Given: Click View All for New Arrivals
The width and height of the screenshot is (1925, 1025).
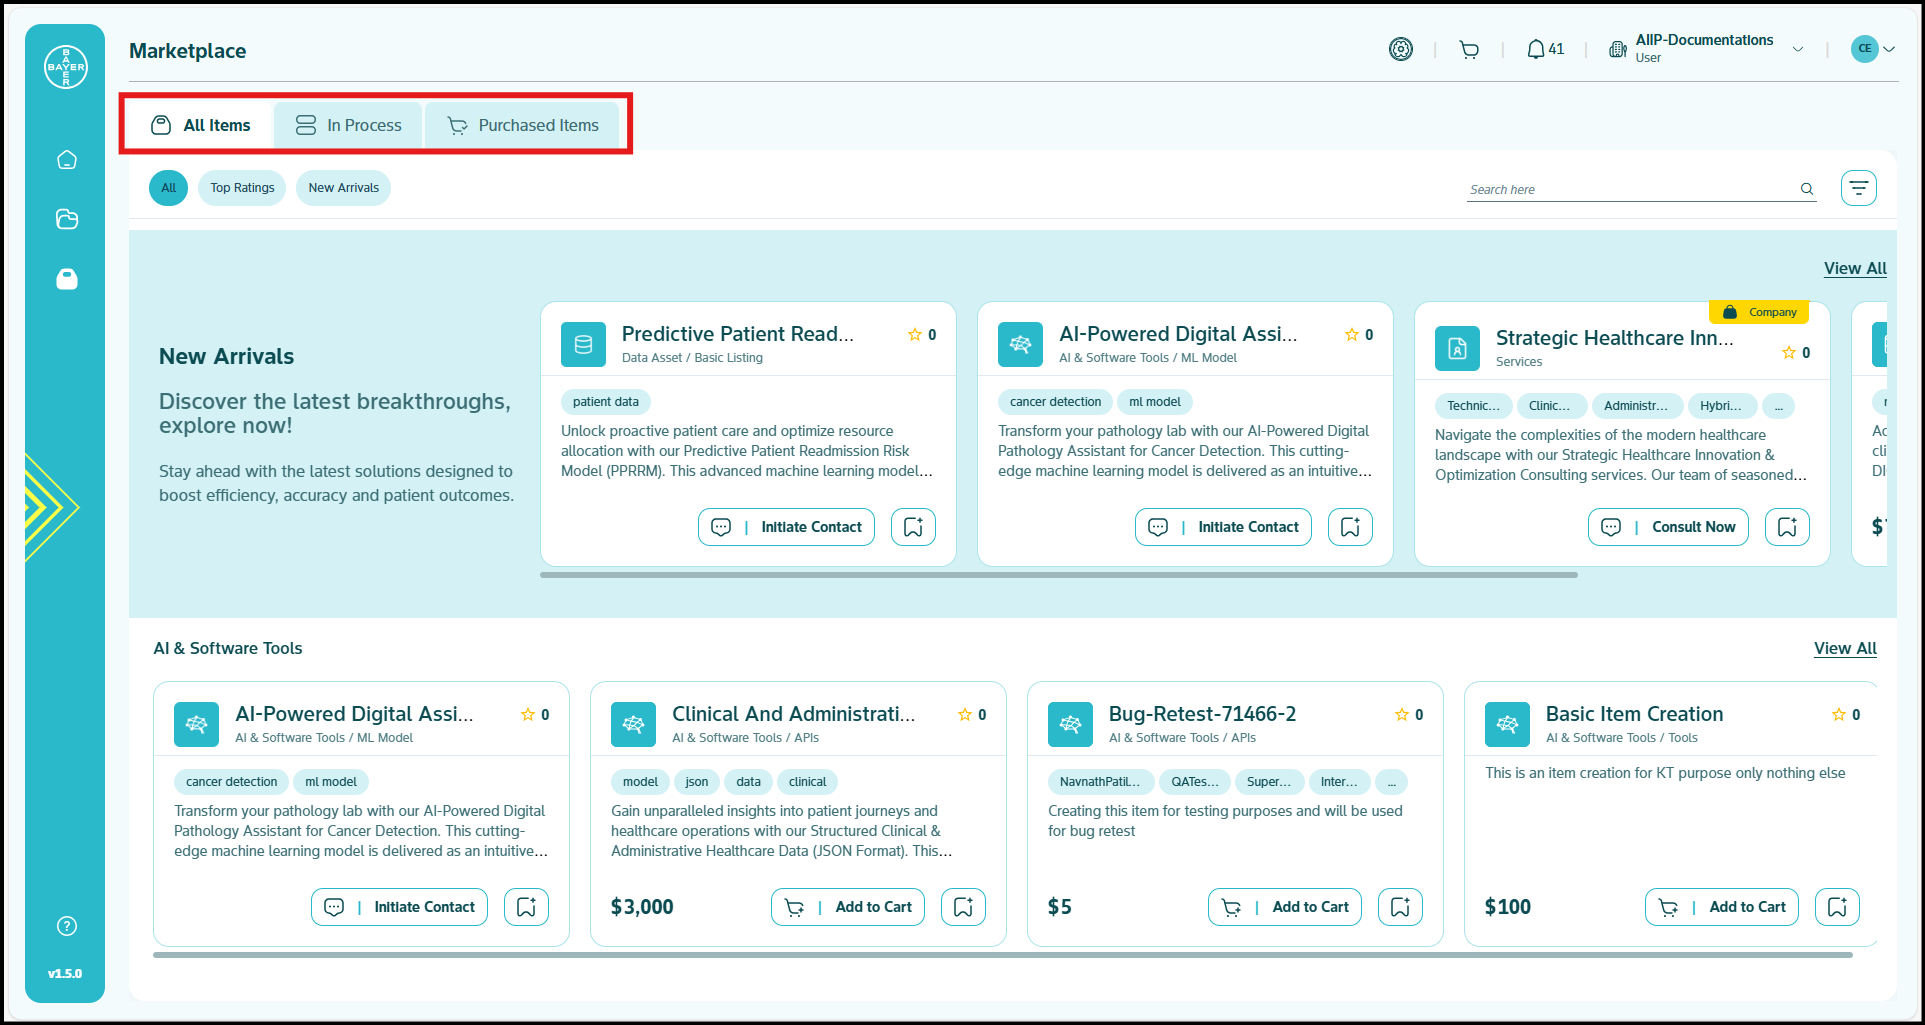Looking at the screenshot, I should tap(1854, 268).
